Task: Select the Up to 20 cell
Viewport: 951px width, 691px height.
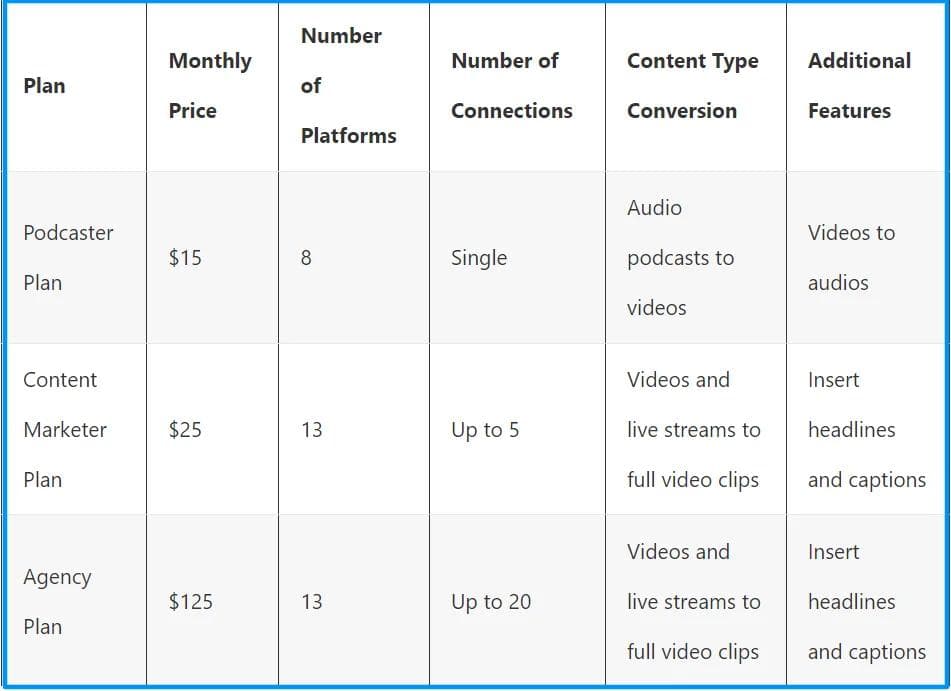Action: (491, 601)
